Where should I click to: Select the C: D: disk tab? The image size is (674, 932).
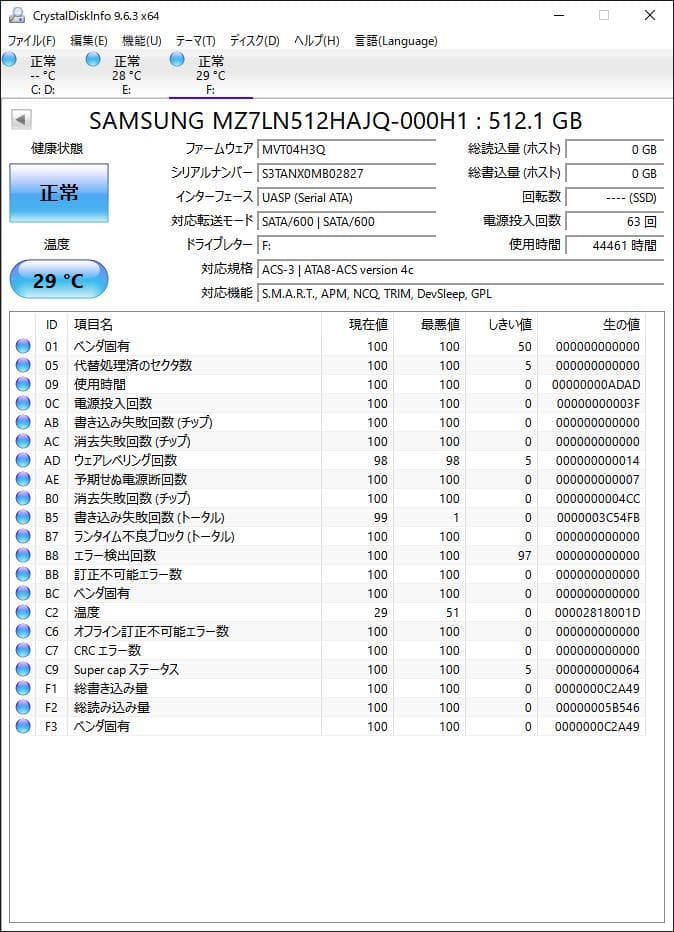[43, 75]
